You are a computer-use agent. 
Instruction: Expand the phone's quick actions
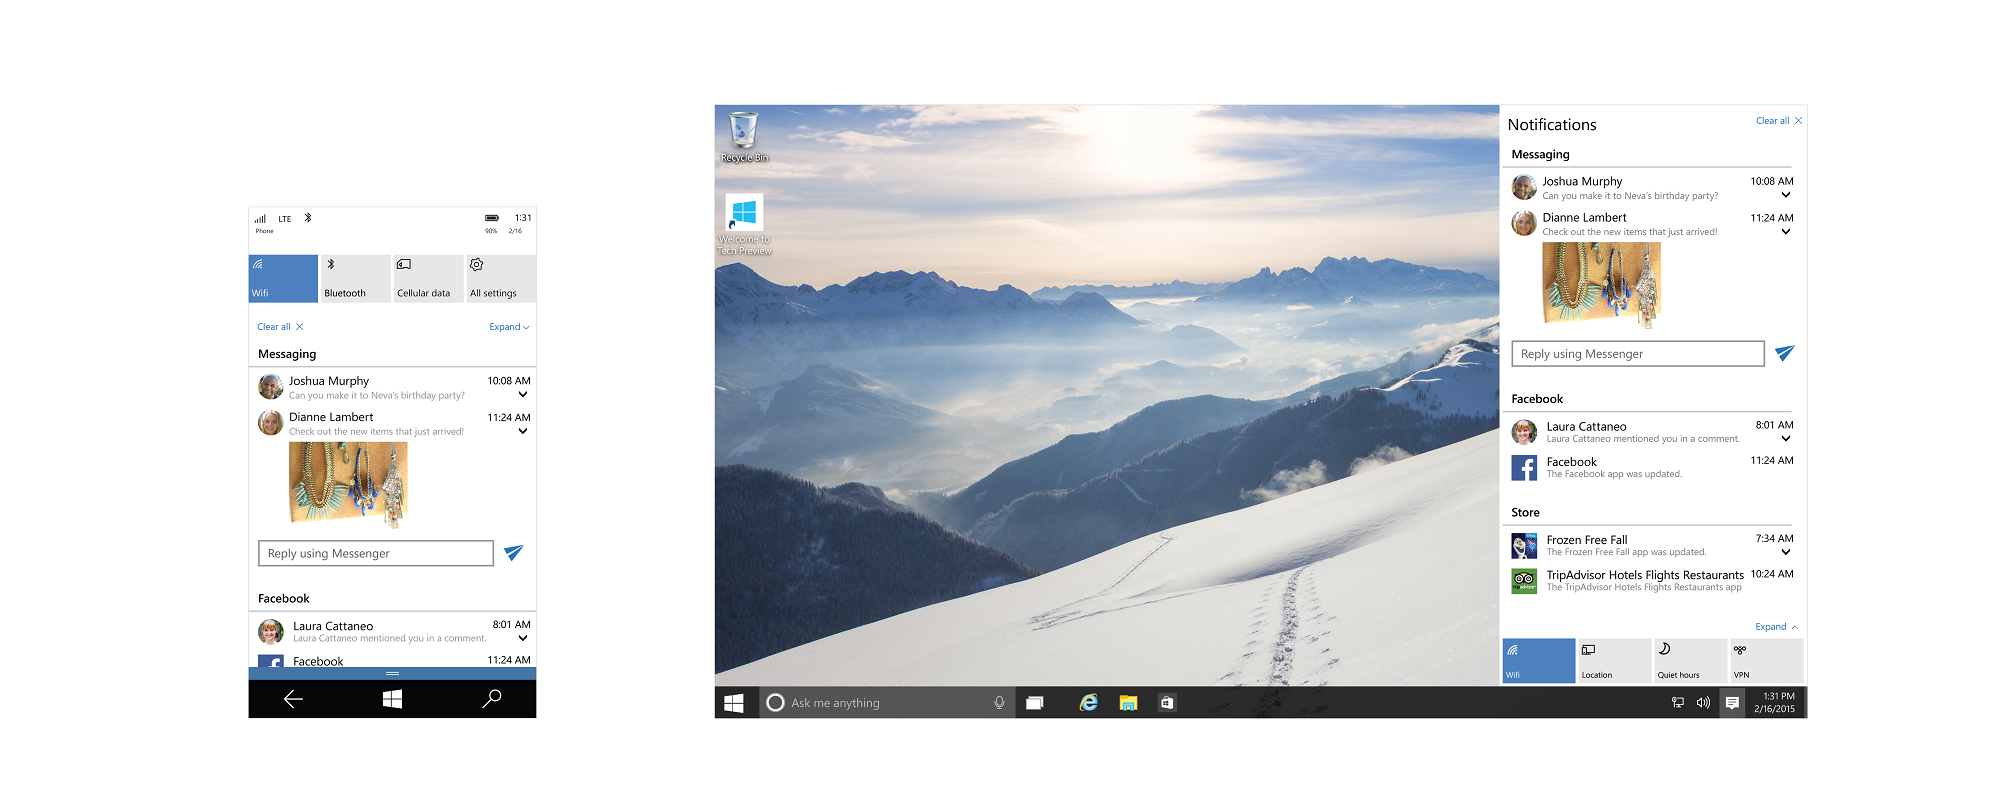point(509,327)
